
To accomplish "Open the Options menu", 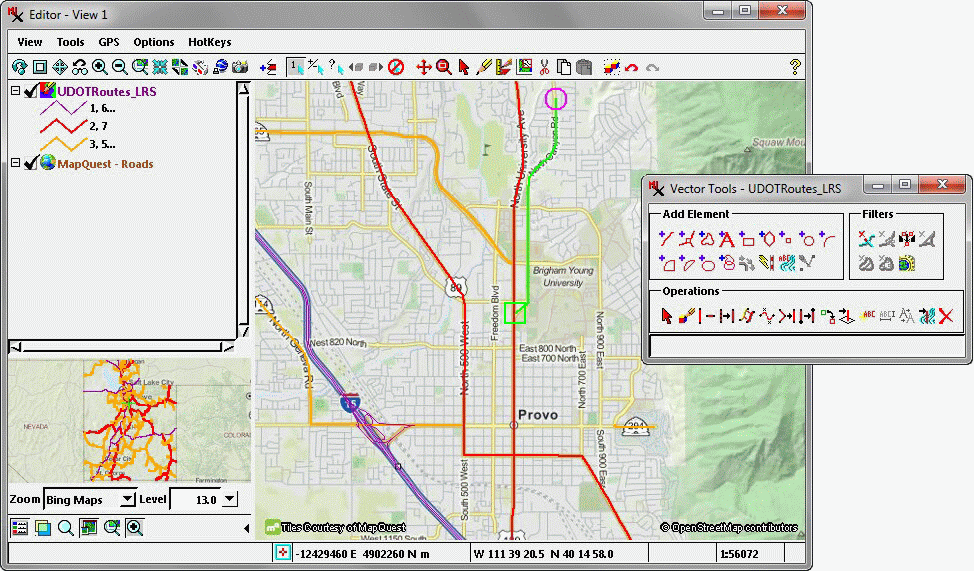I will click(x=153, y=42).
